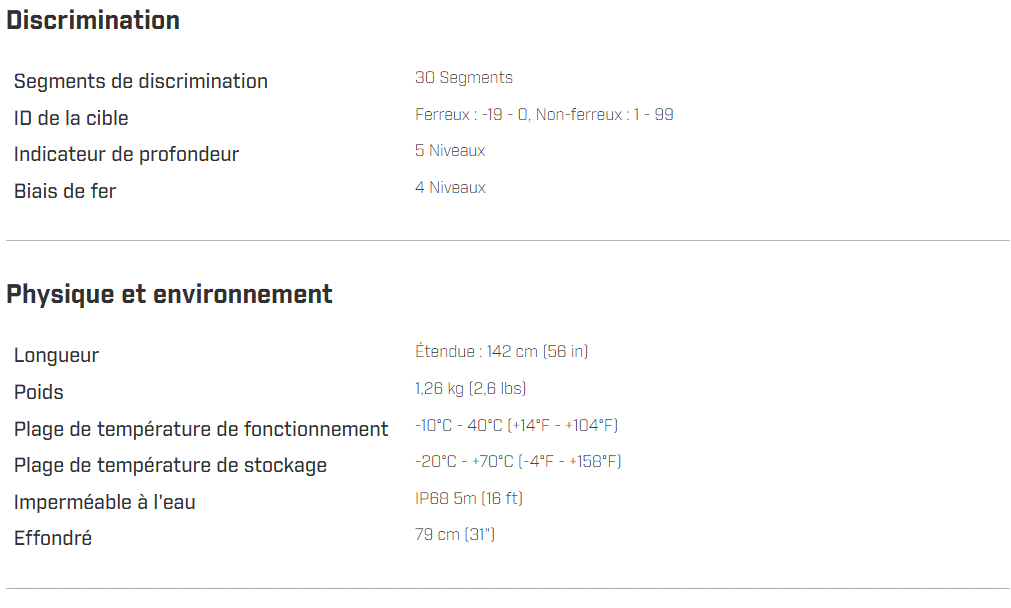Image resolution: width=1011 pixels, height=608 pixels.
Task: Click the Étendue 142 cm value
Action: (x=501, y=352)
